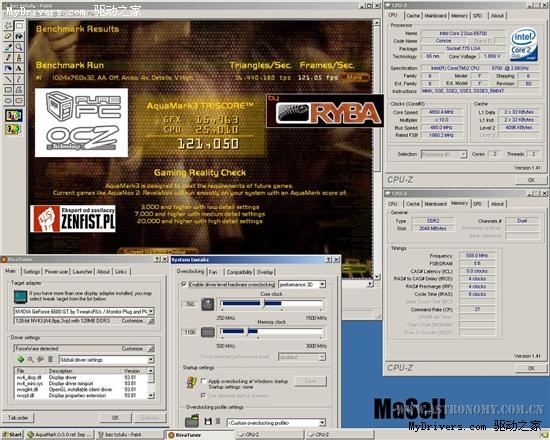Choose the Ellipse shape tool

coord(8,101)
